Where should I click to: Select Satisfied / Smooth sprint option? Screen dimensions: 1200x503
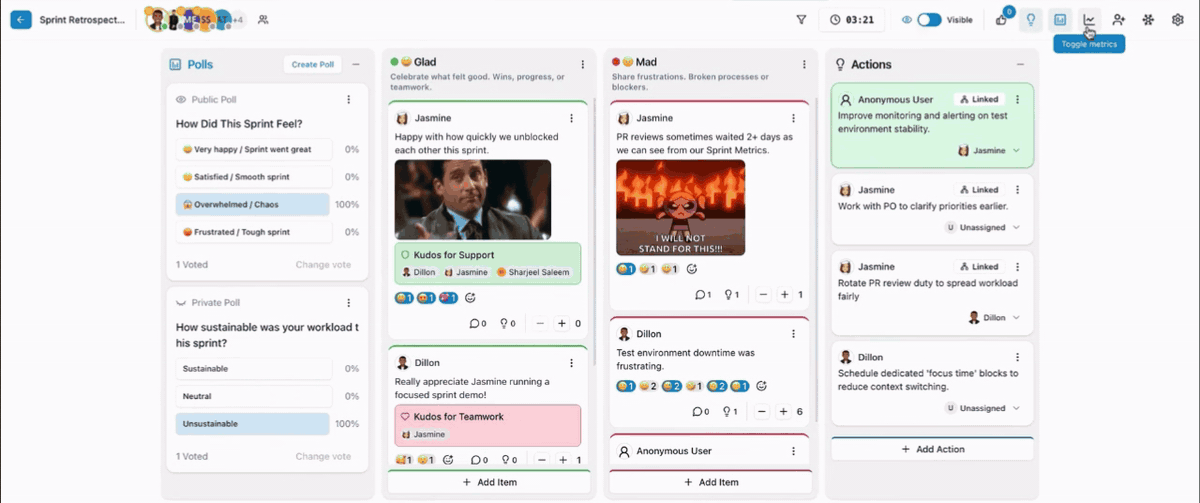point(253,176)
